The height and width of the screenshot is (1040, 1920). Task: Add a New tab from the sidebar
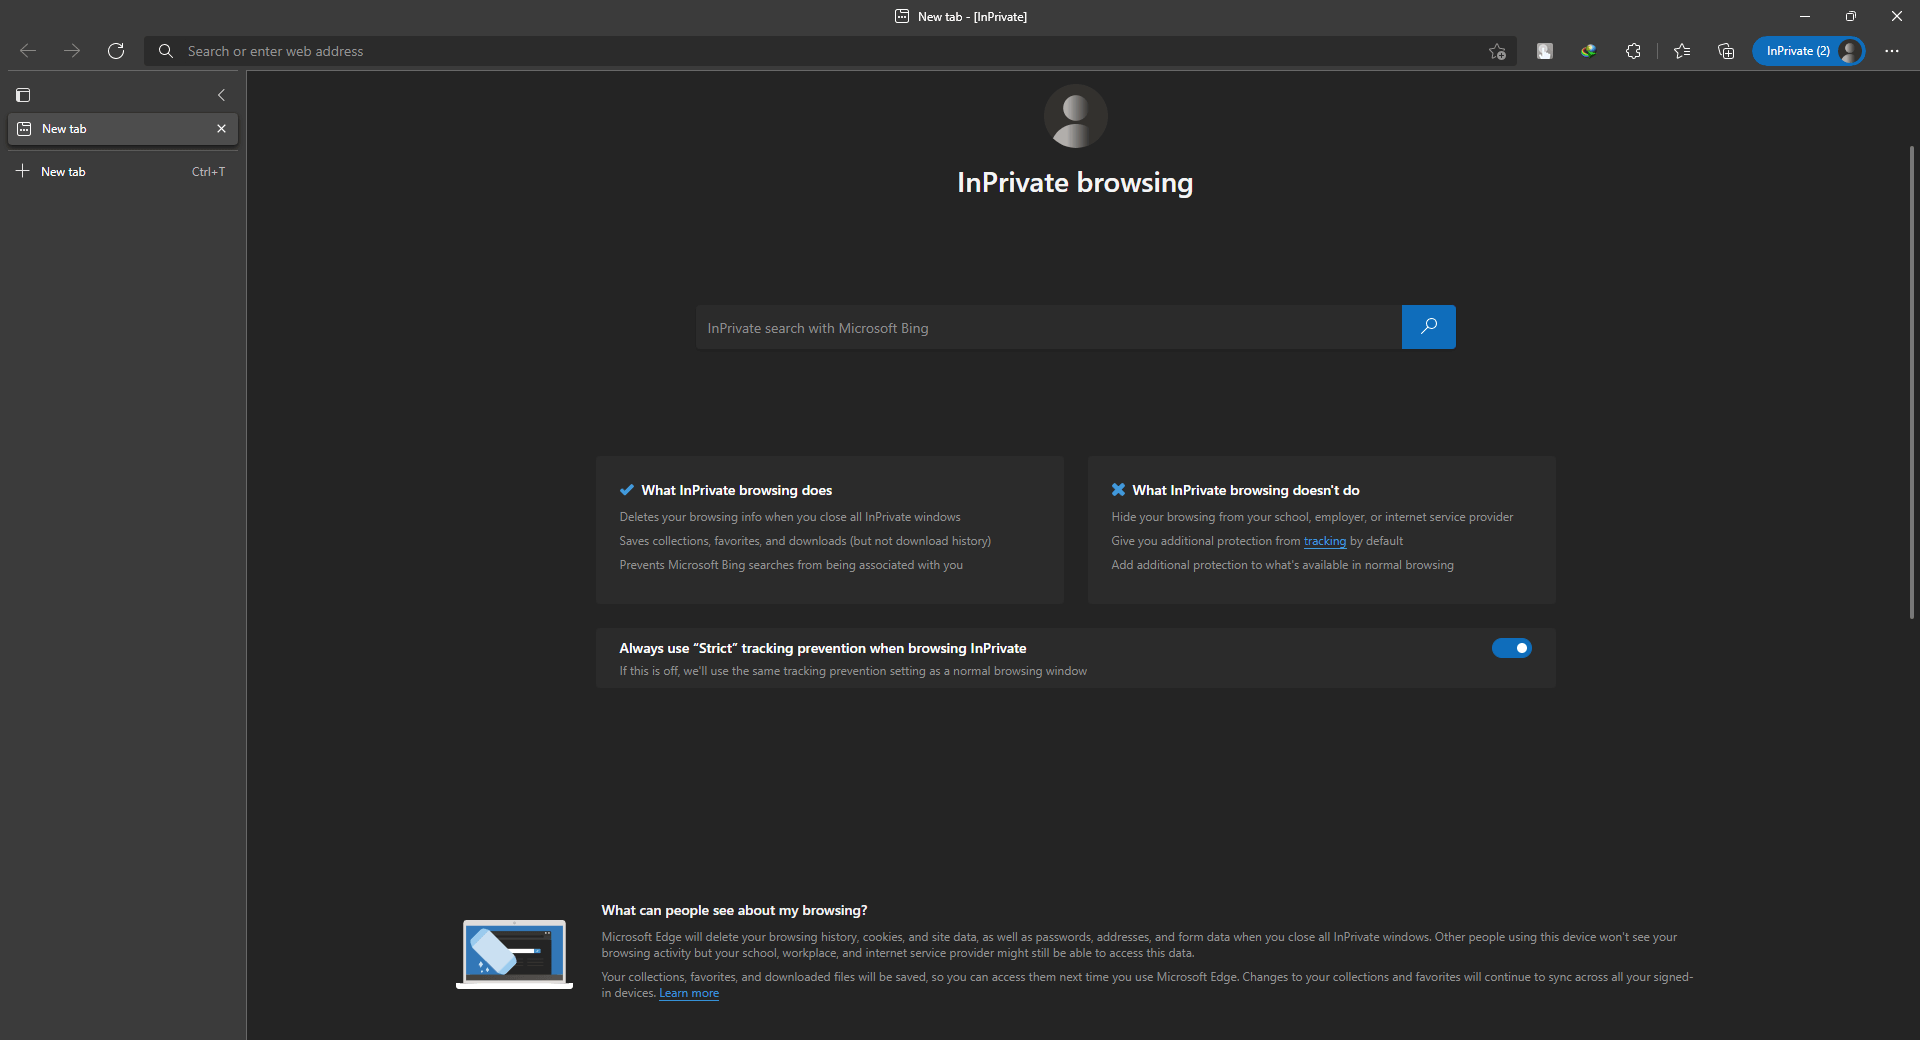(123, 172)
